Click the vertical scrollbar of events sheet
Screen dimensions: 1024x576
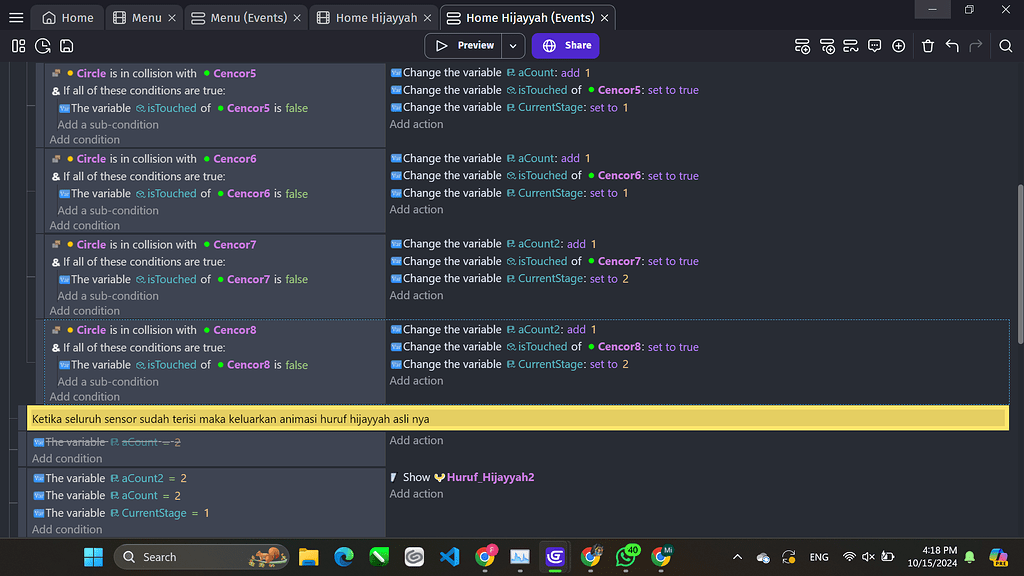[x=1019, y=260]
